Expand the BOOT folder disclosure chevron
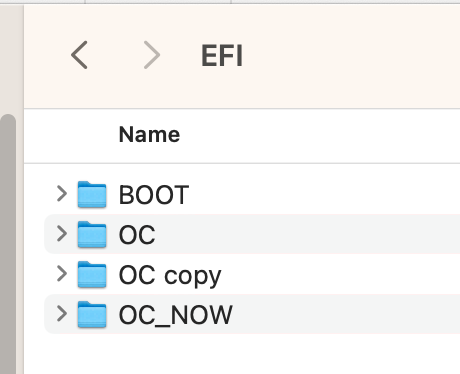This screenshot has width=460, height=374. click(62, 194)
